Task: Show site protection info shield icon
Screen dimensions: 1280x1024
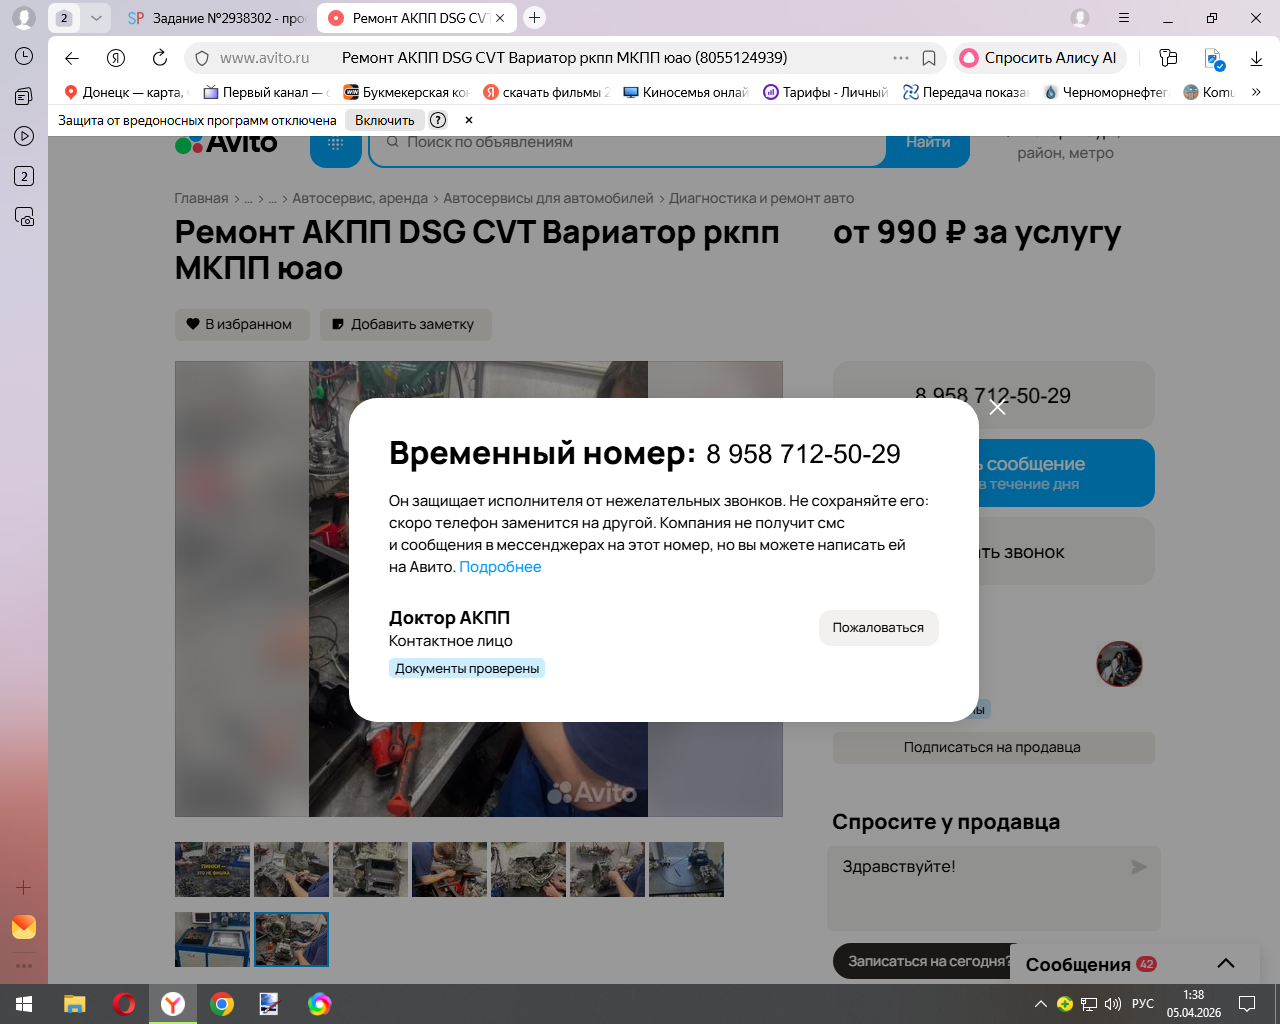Action: (202, 58)
